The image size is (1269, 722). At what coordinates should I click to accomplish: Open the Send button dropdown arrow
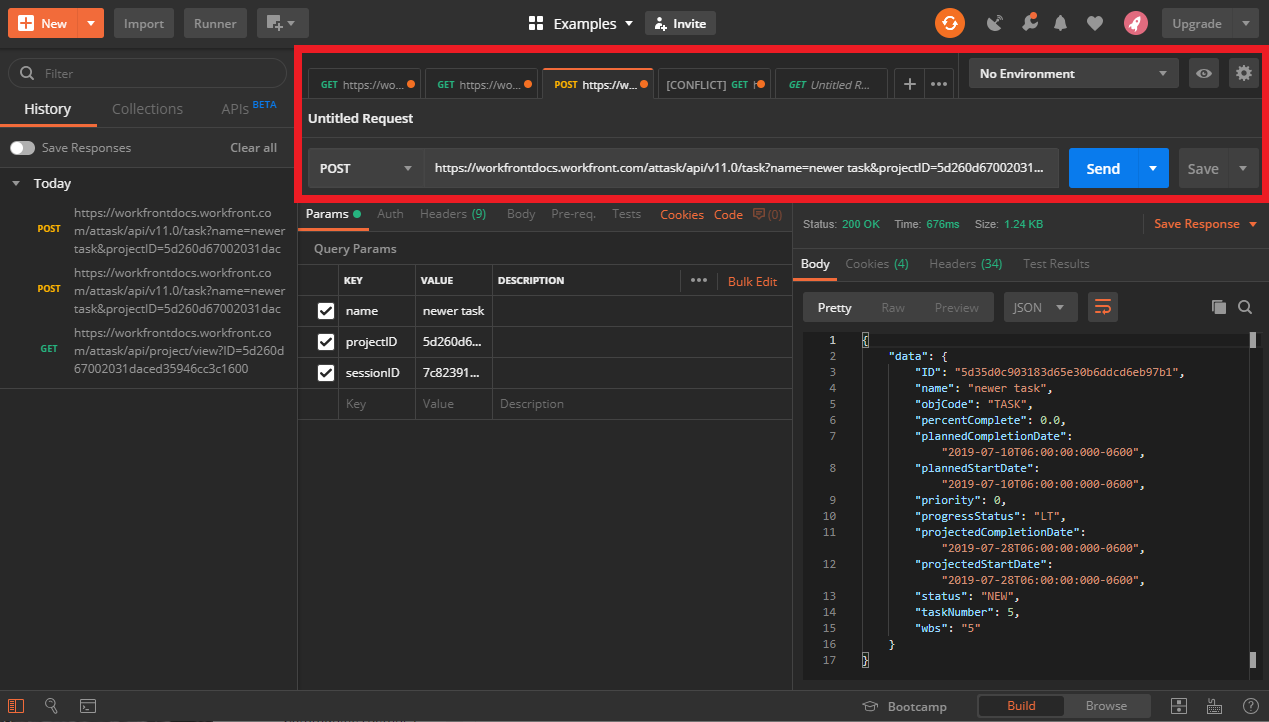(1153, 168)
